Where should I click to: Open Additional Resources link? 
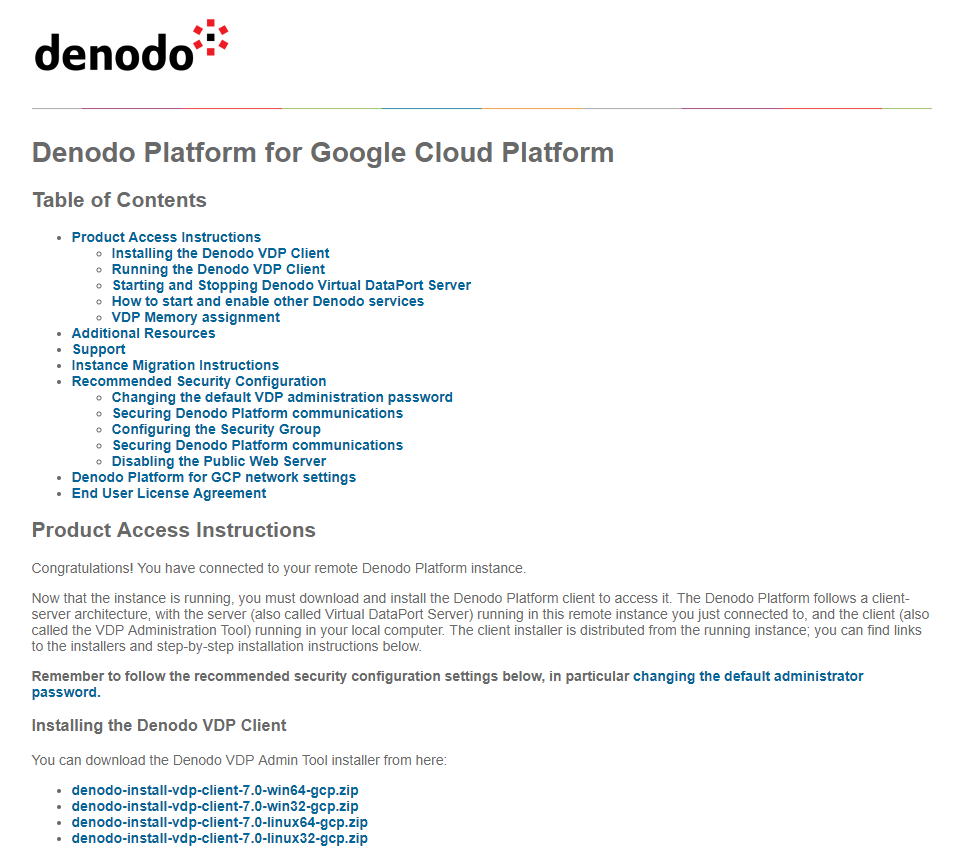coord(143,333)
